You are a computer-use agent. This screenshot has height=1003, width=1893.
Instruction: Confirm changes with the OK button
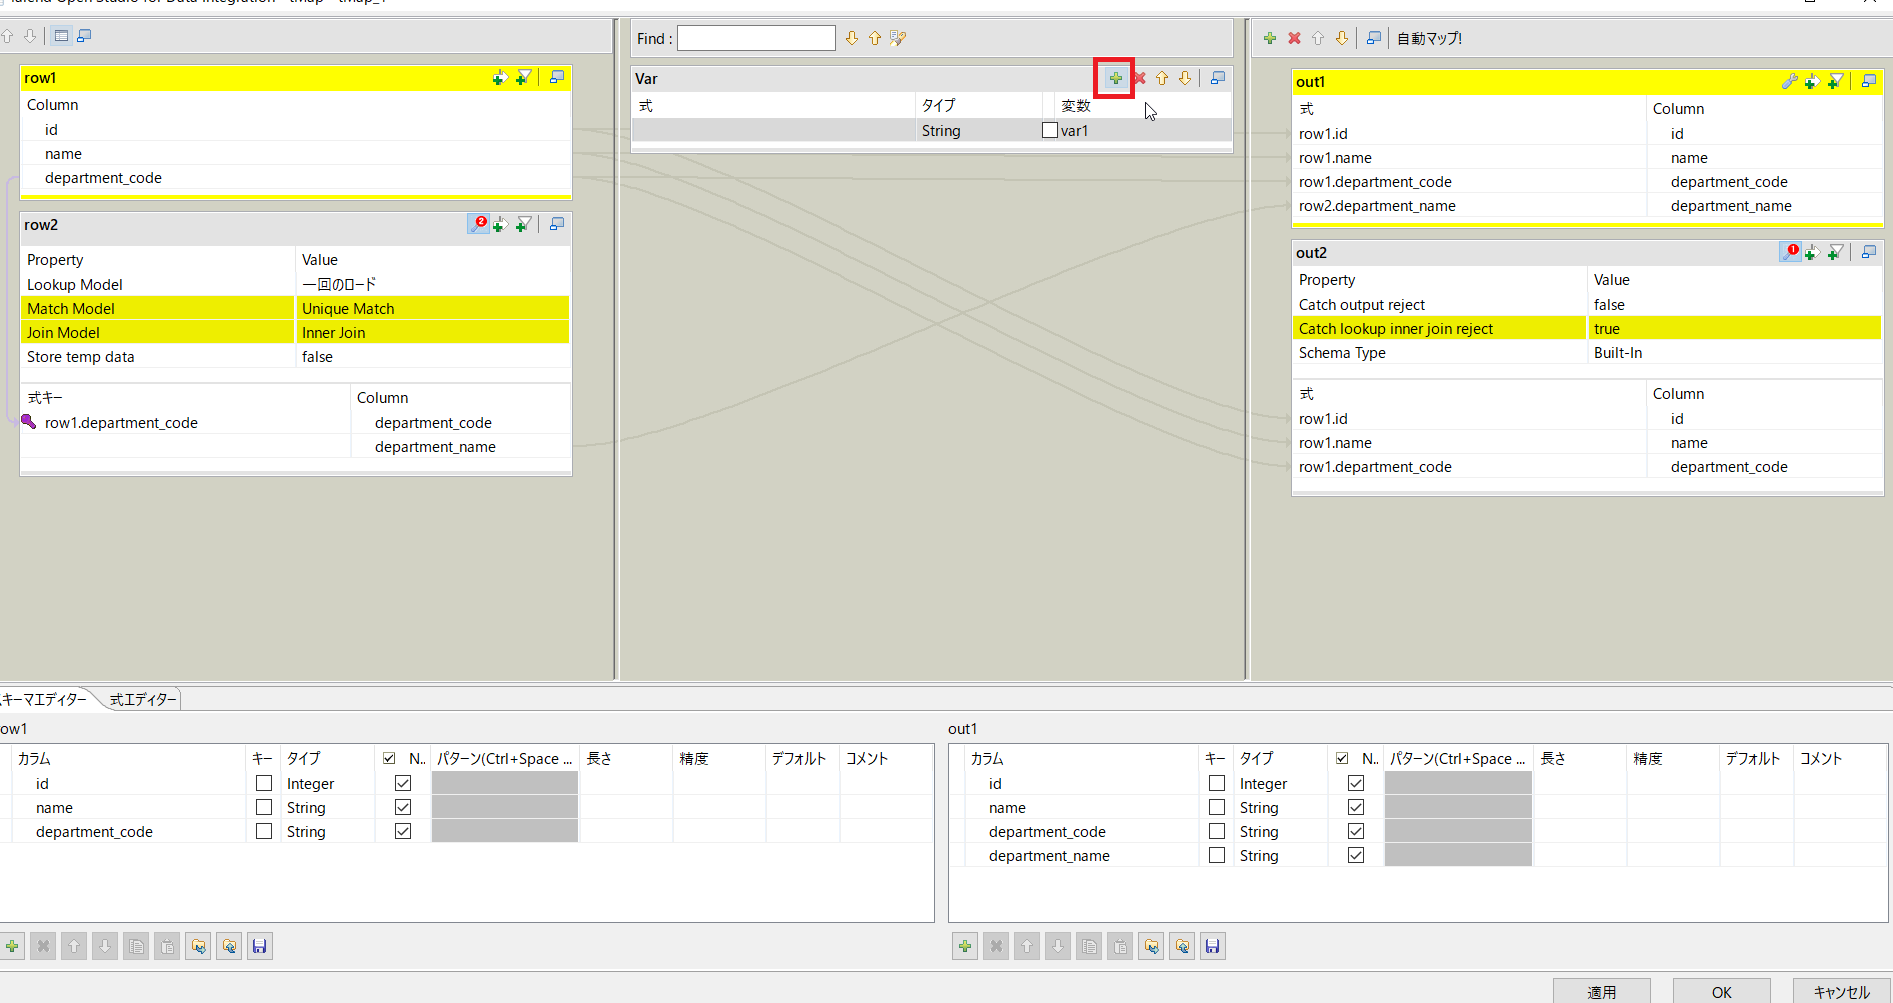(x=1721, y=992)
